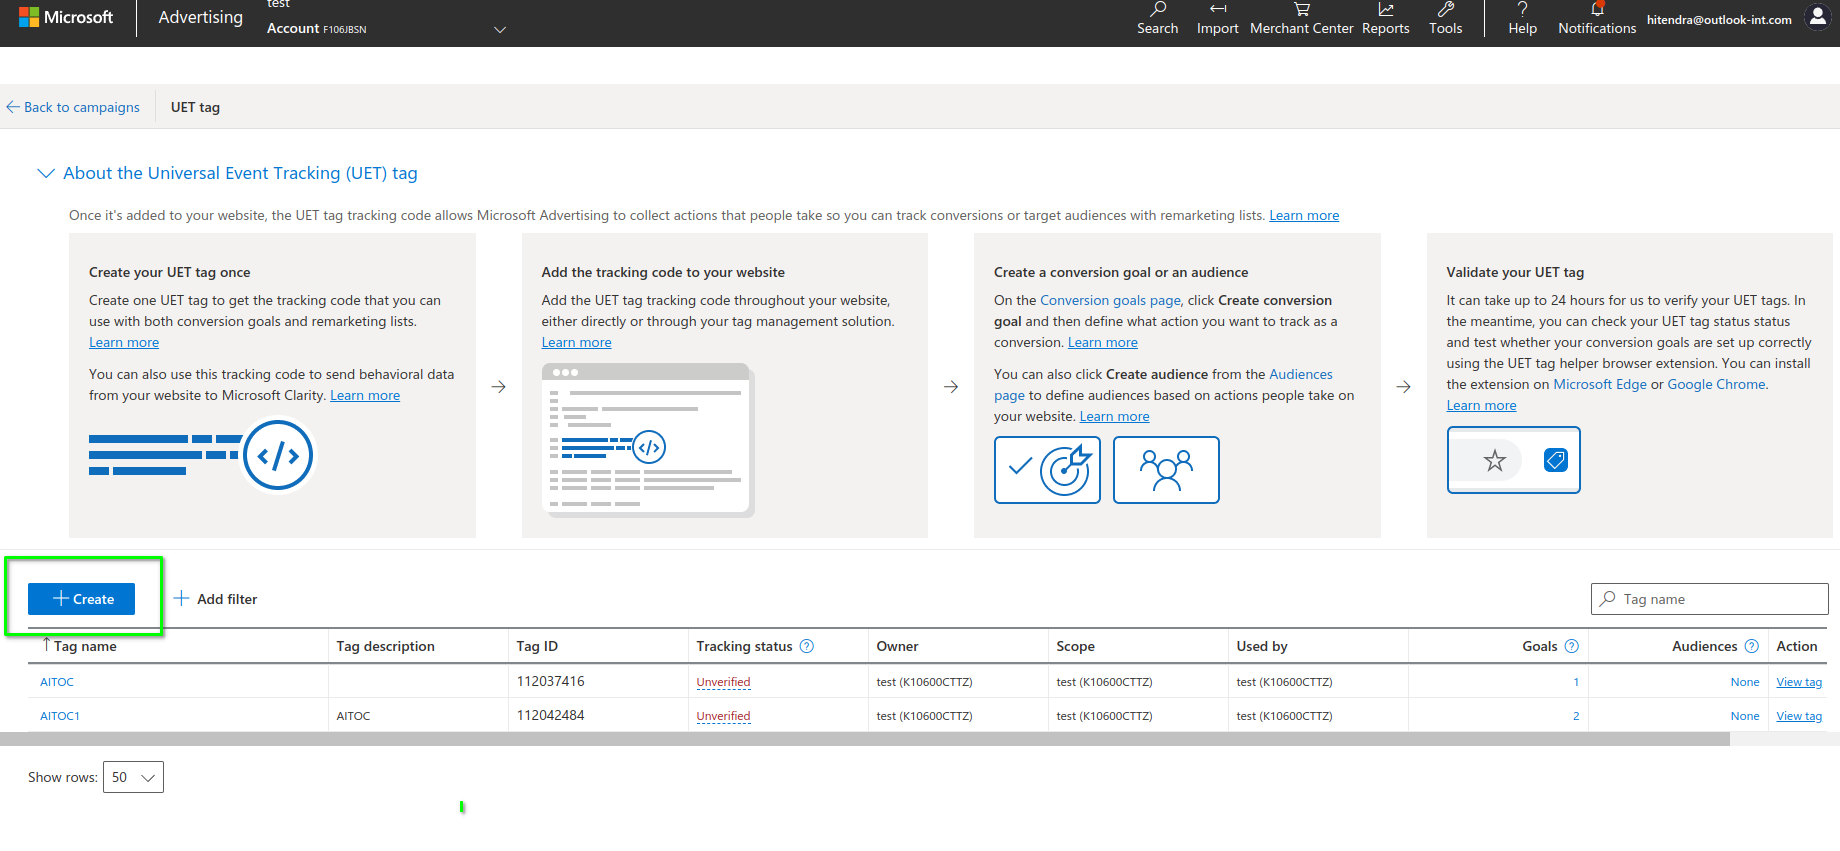Click the horizontal table scrollbar
This screenshot has width=1840, height=851.
(x=865, y=739)
